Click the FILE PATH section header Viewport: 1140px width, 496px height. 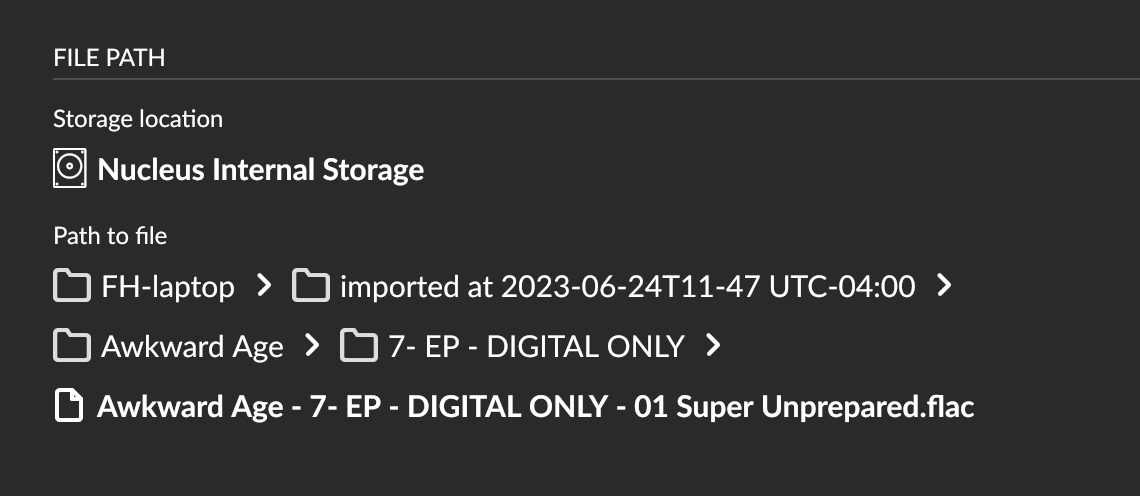coord(109,58)
